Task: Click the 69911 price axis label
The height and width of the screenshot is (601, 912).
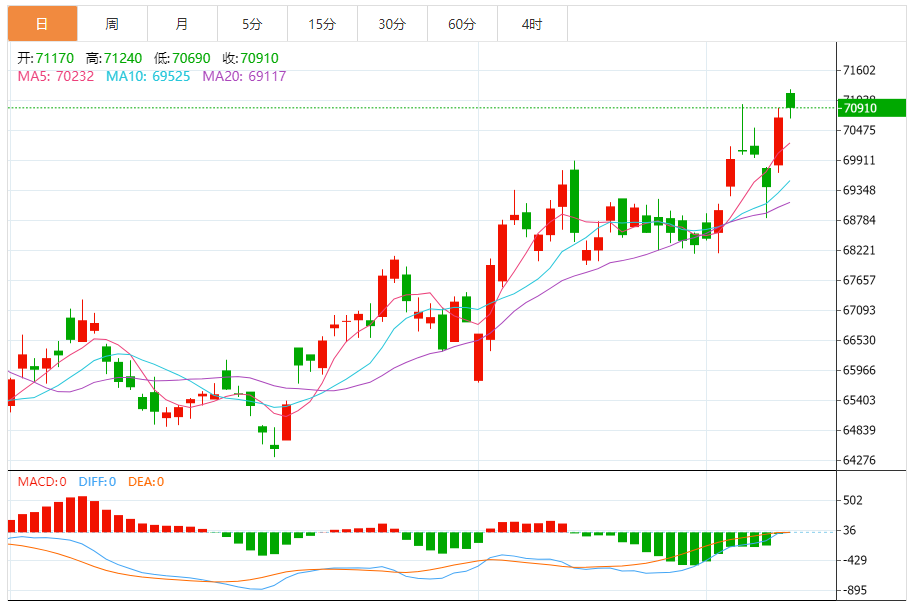Action: point(859,161)
